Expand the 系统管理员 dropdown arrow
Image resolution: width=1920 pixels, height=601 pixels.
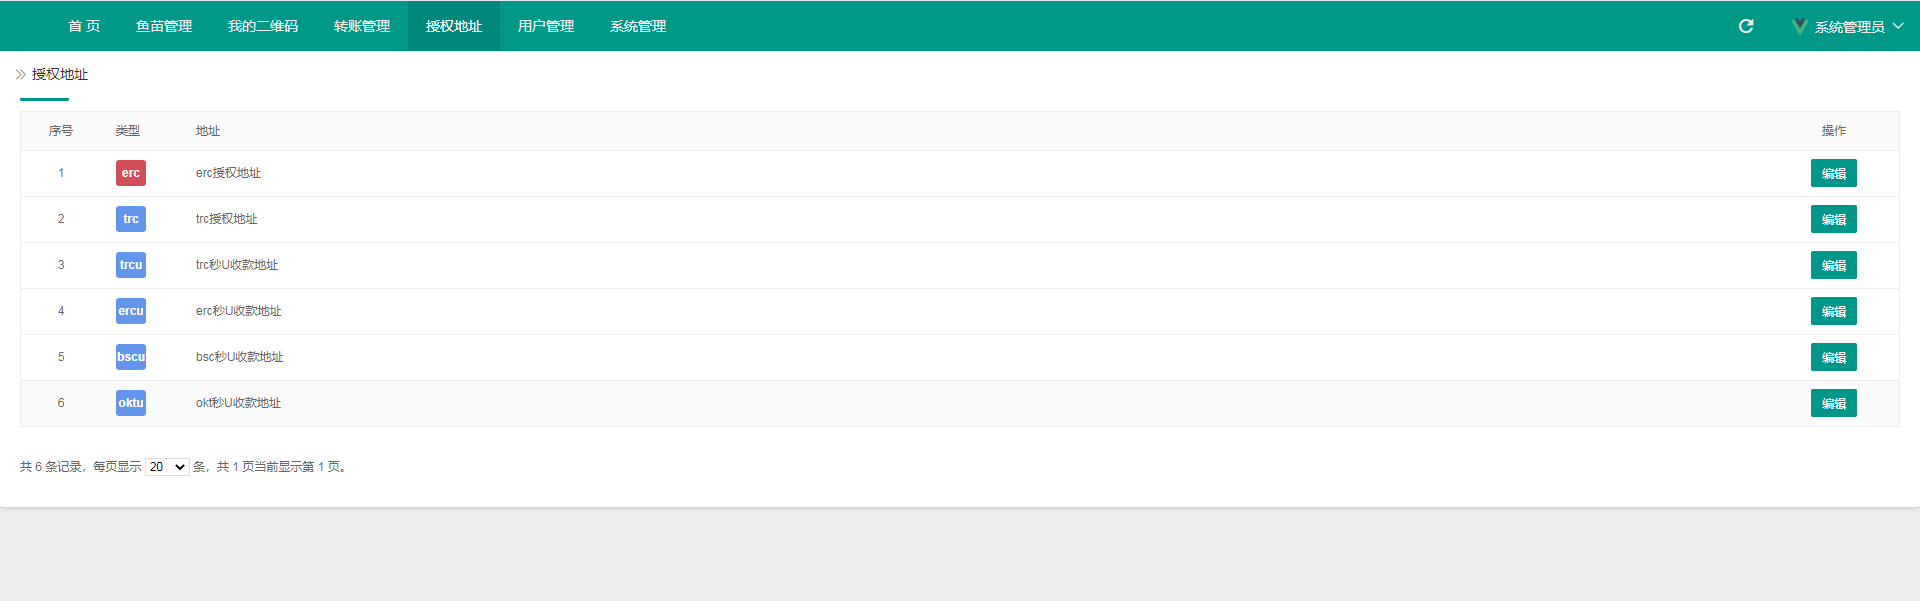click(x=1898, y=26)
